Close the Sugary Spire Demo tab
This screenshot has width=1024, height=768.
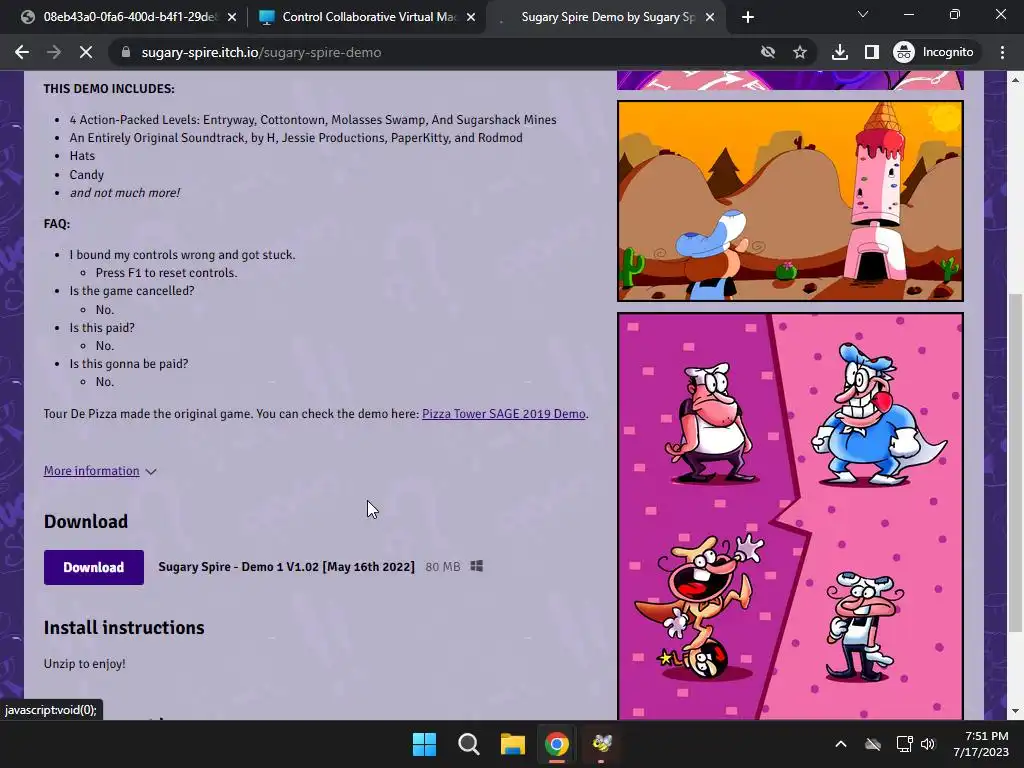pyautogui.click(x=711, y=17)
